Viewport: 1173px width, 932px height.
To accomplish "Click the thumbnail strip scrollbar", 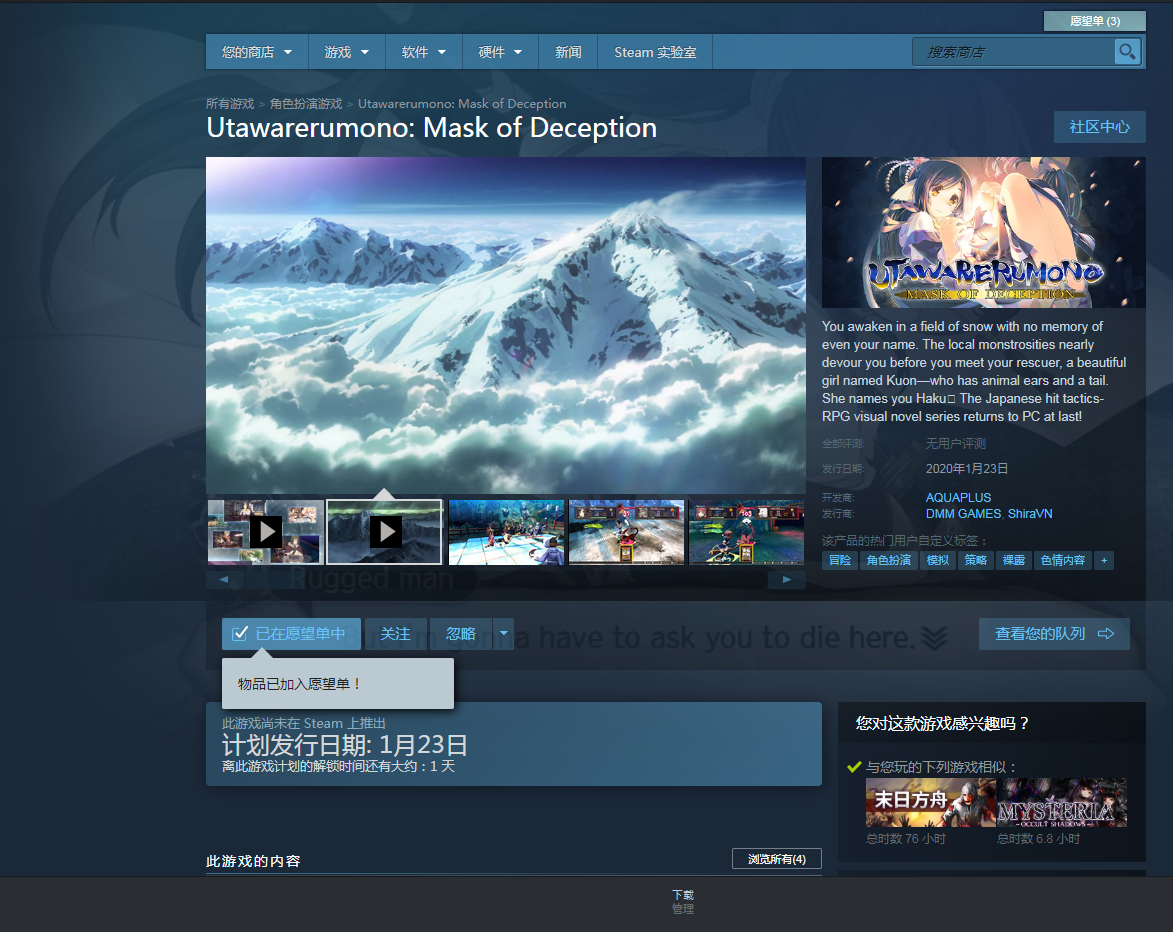I will pos(506,580).
